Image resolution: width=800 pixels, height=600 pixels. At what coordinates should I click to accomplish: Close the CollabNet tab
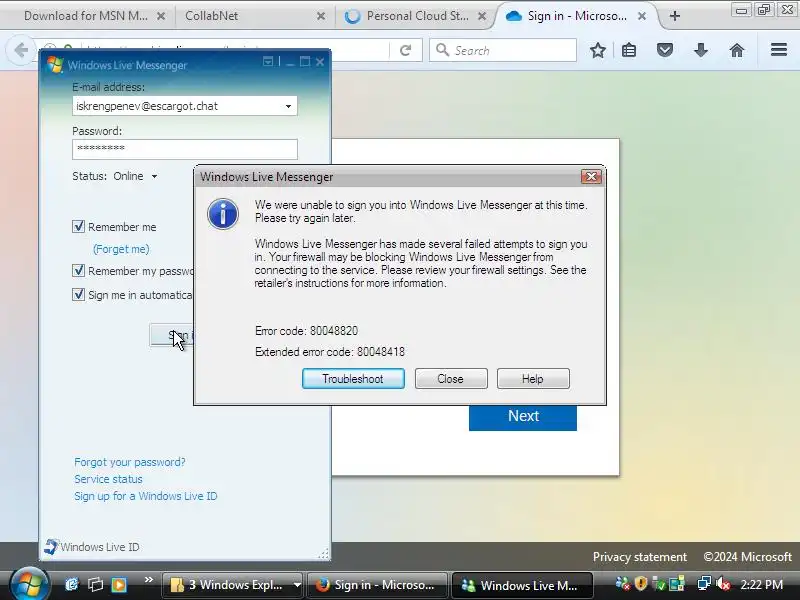[321, 16]
